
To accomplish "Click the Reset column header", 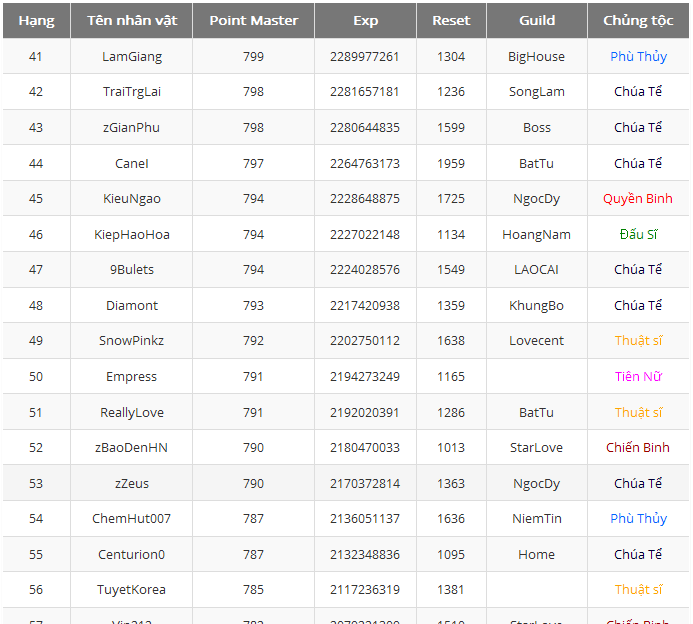I will [451, 21].
